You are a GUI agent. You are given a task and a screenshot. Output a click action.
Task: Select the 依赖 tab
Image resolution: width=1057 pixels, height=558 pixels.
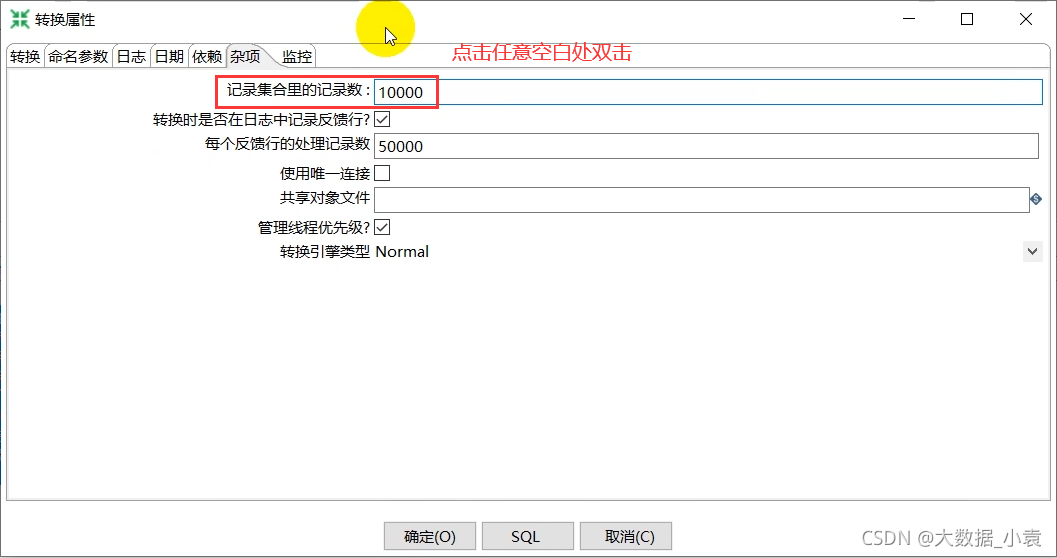tap(207, 57)
